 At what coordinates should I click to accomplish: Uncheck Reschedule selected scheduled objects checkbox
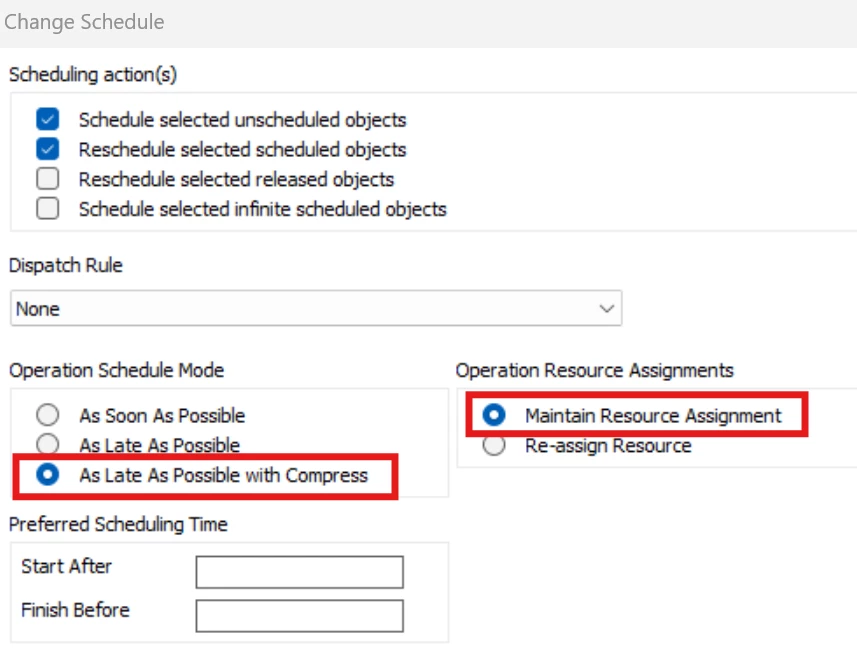click(47, 150)
